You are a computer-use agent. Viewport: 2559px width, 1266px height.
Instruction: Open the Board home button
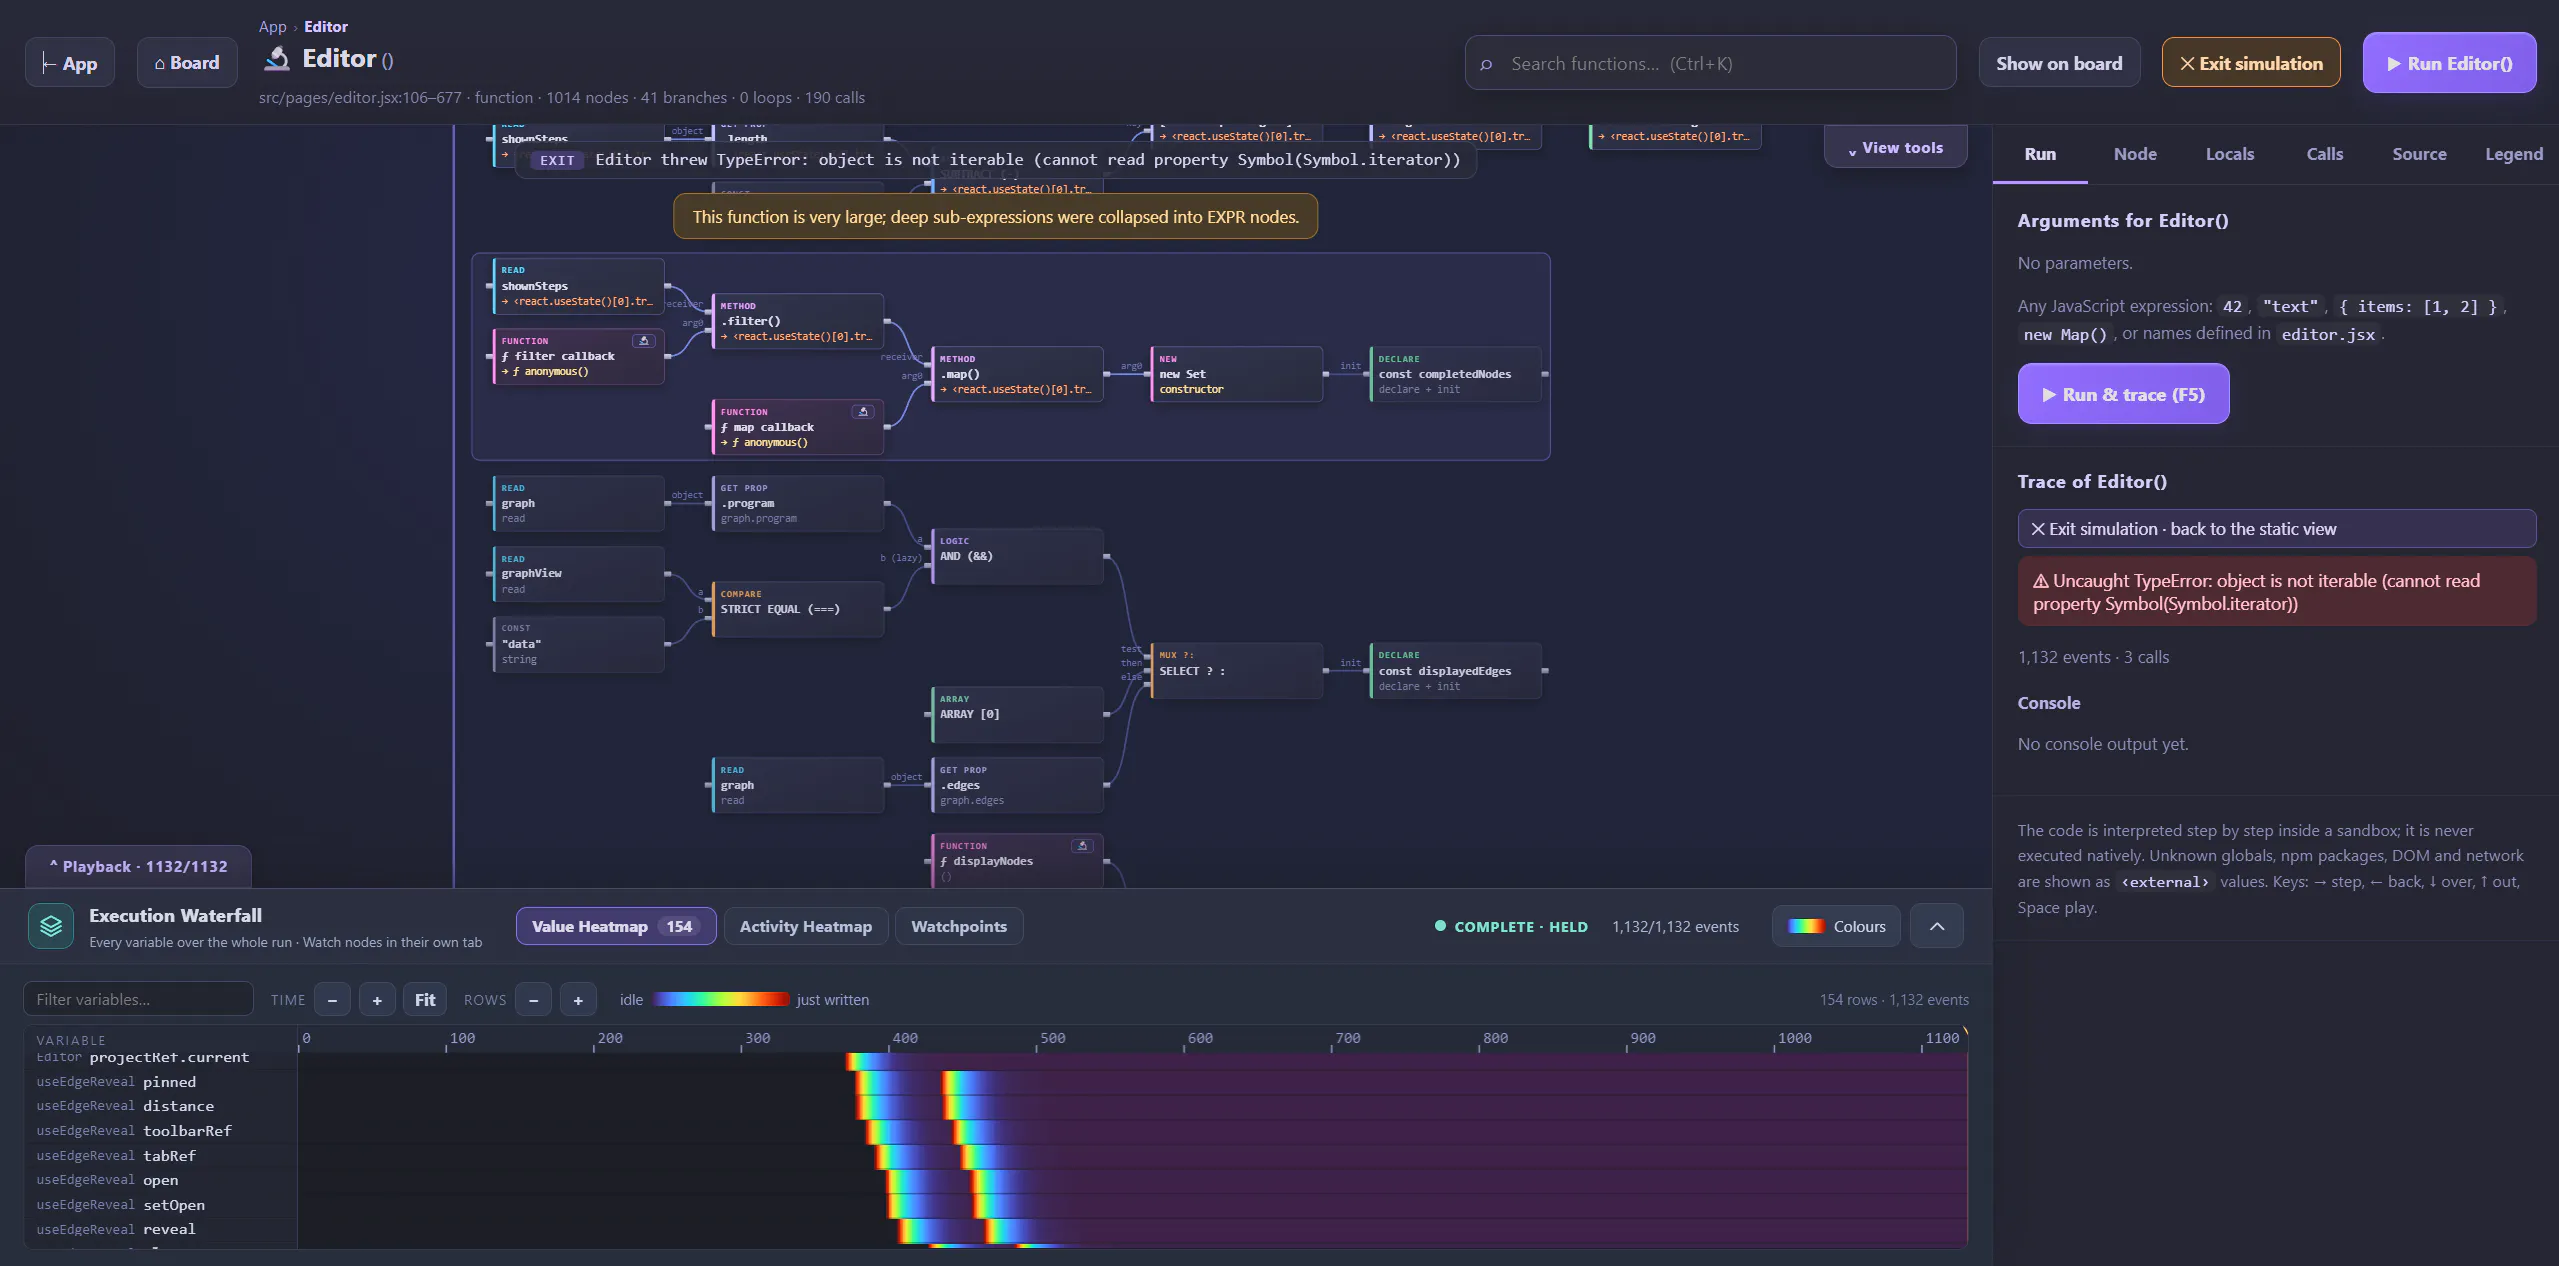(x=187, y=63)
